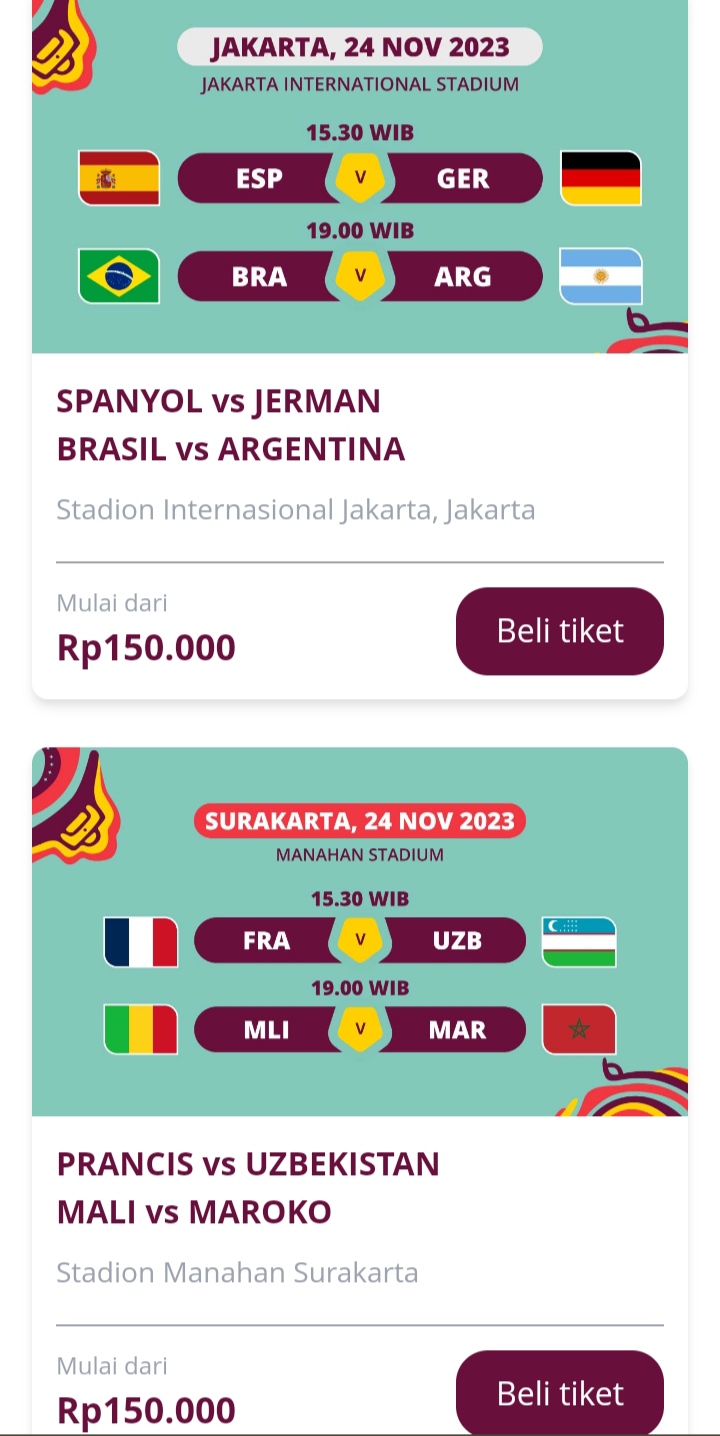
Task: Select the BRA v ARG matchup bar
Action: click(x=360, y=276)
